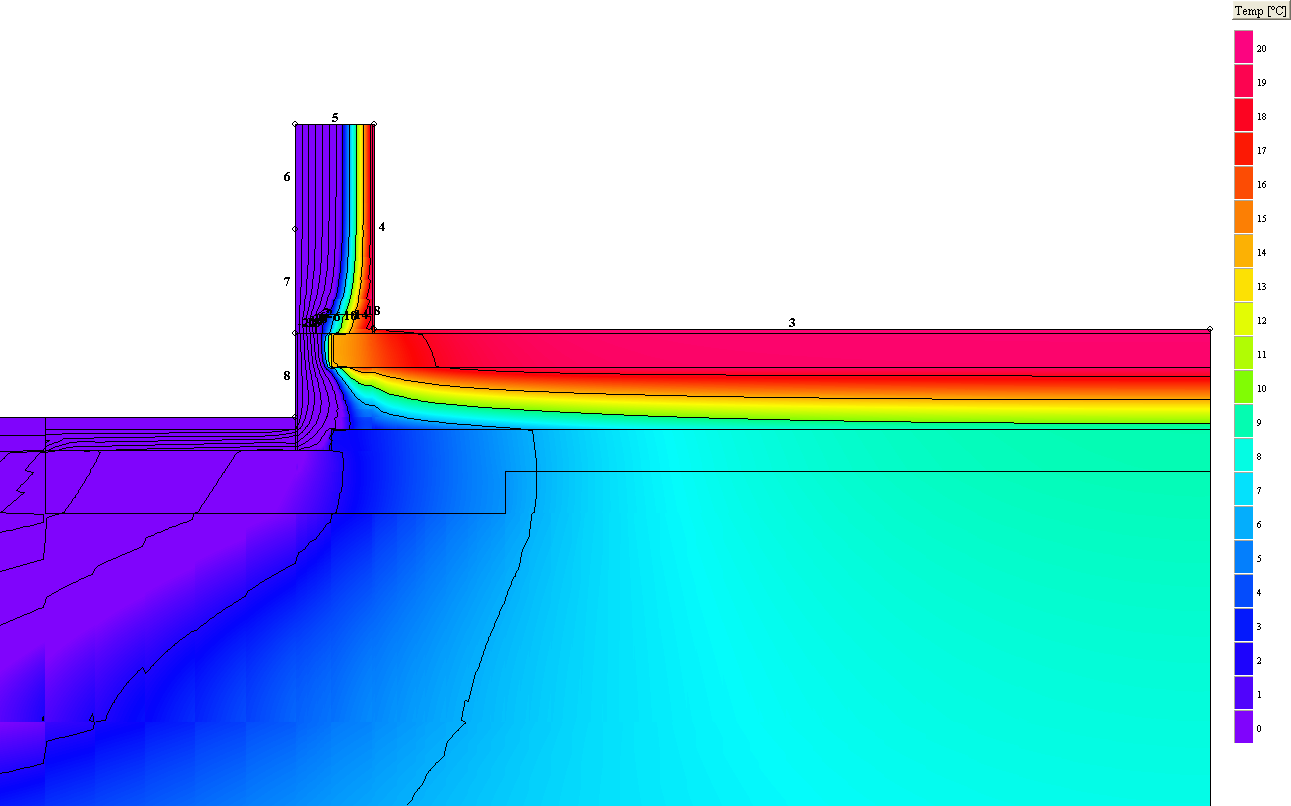Screen dimensions: 1291x806
Task: Choose the 6°C light-blue legend swatch
Action: 1243,523
